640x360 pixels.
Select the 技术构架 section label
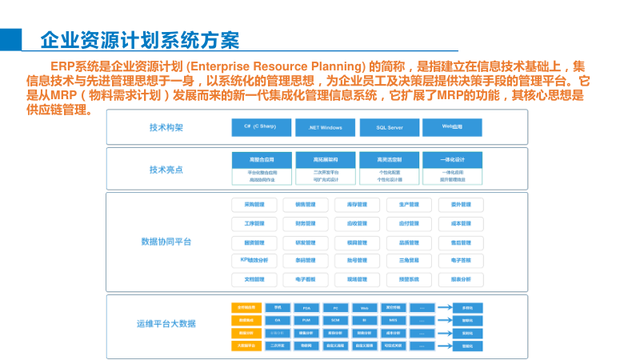166,128
